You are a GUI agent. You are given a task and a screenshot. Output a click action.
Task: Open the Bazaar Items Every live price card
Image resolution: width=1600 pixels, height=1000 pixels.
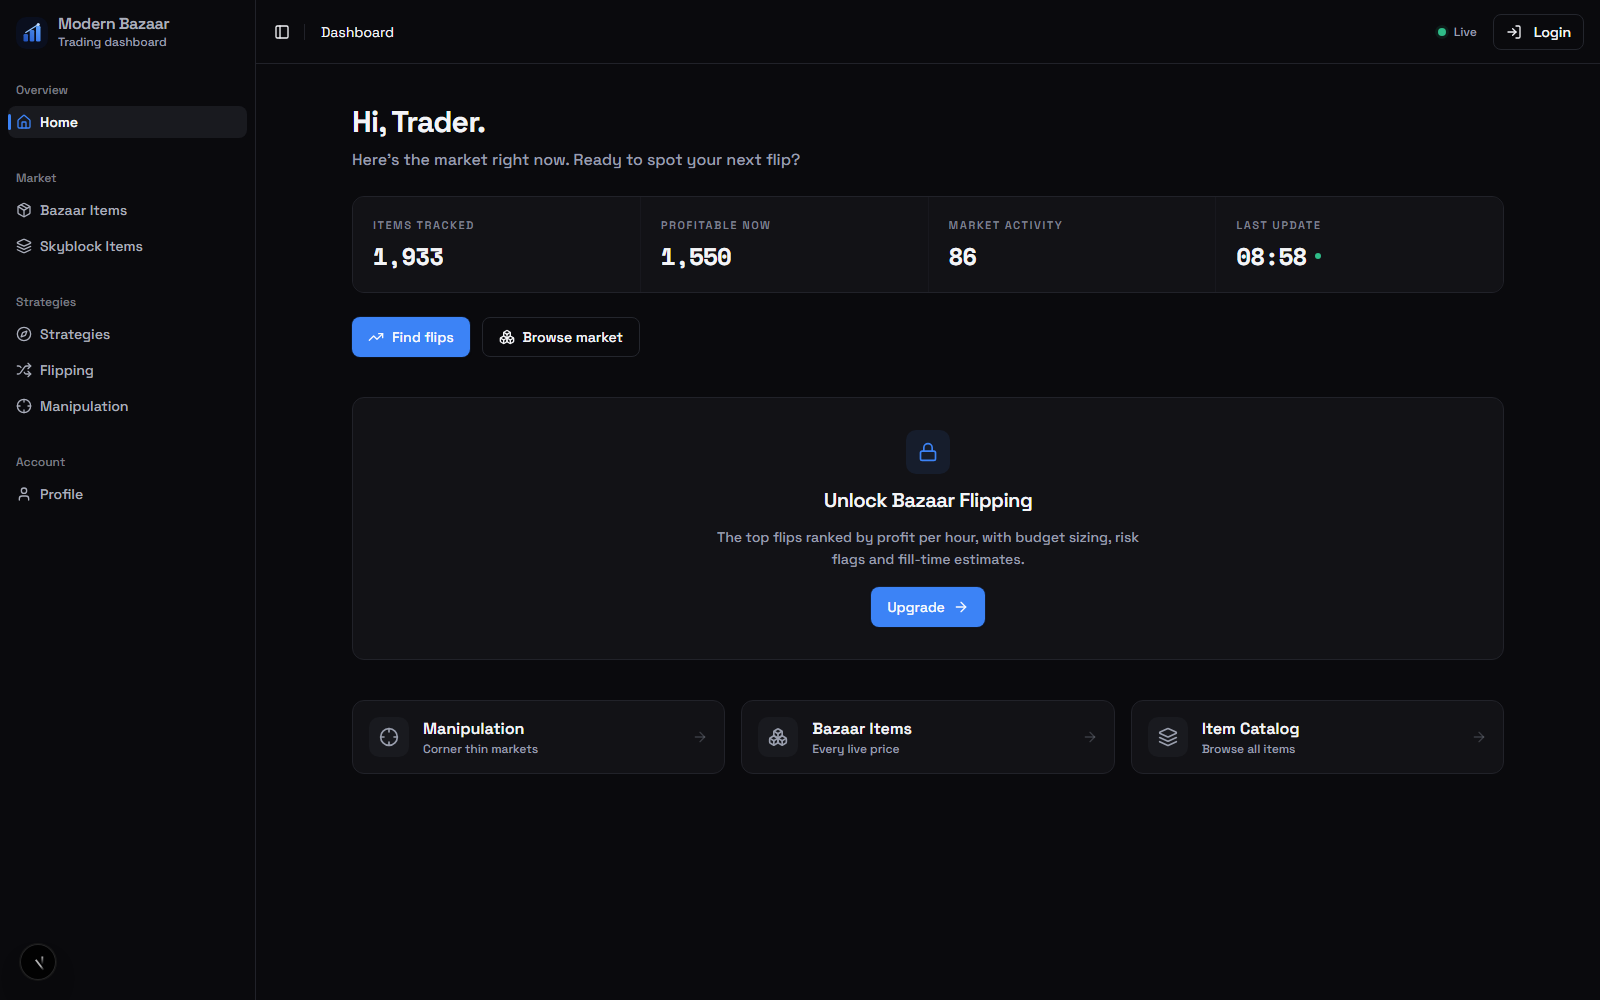pos(928,737)
